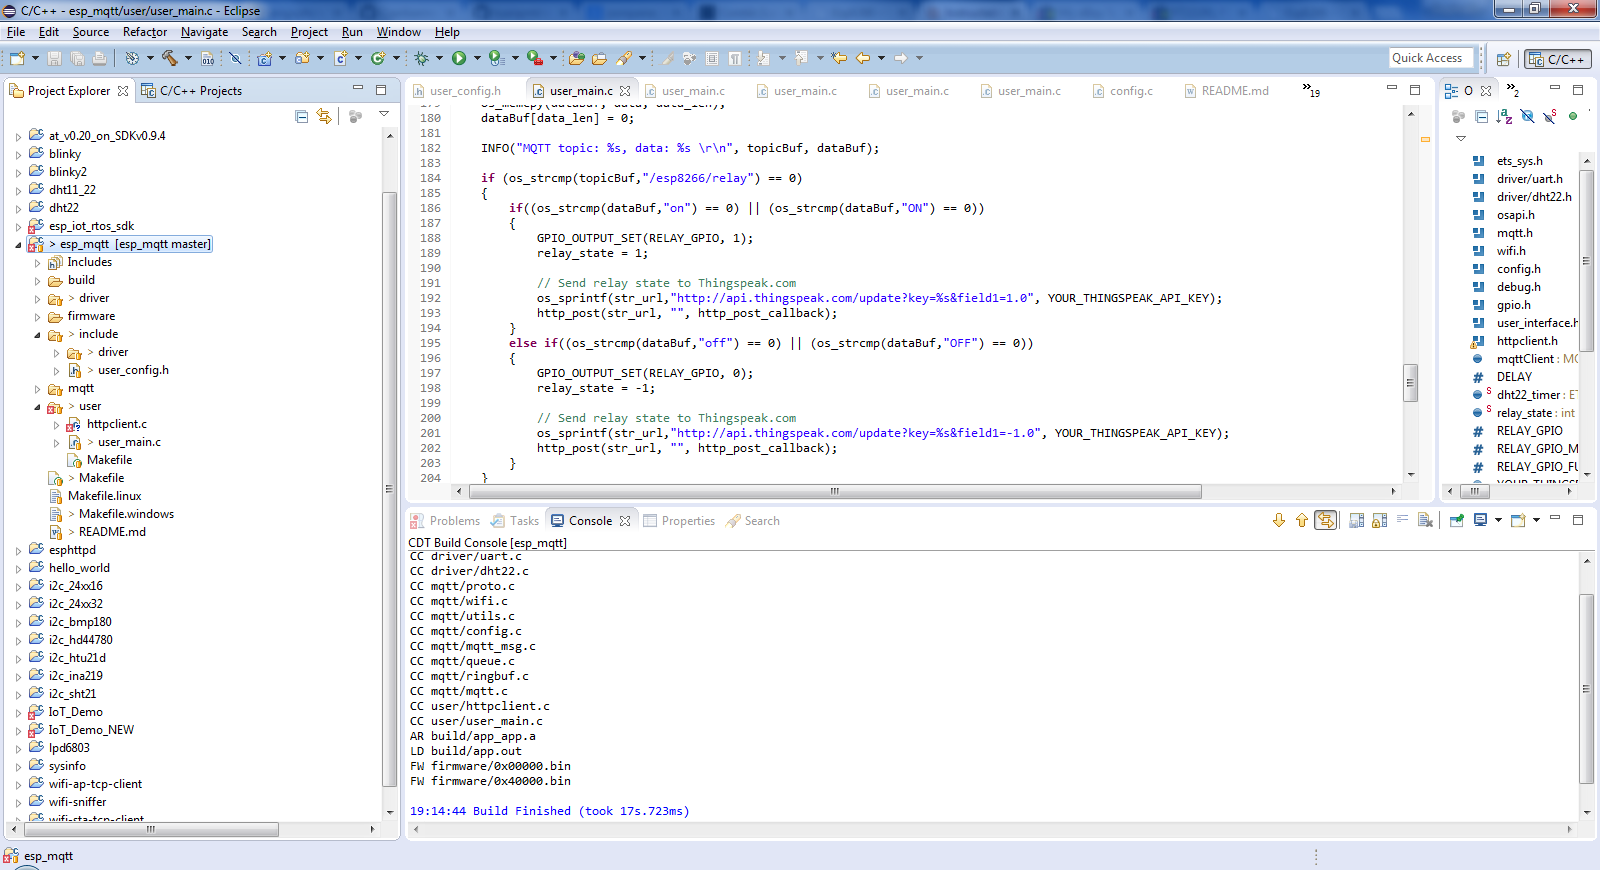Open the Run button dropdown arrow
This screenshot has width=1600, height=870.
point(477,58)
